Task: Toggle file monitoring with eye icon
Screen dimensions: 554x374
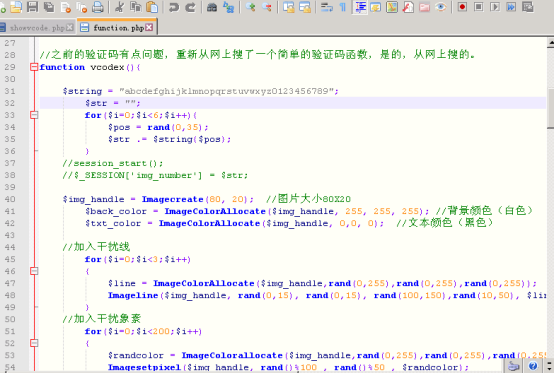Action: [x=441, y=7]
